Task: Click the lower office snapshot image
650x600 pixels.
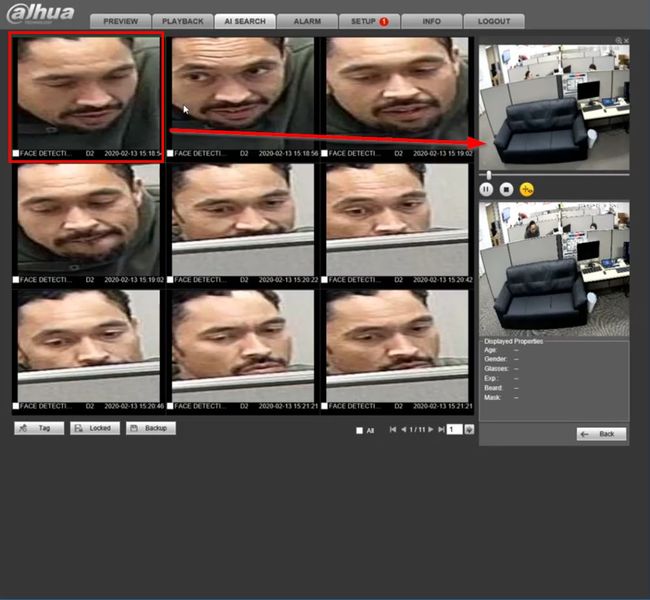Action: [x=554, y=269]
